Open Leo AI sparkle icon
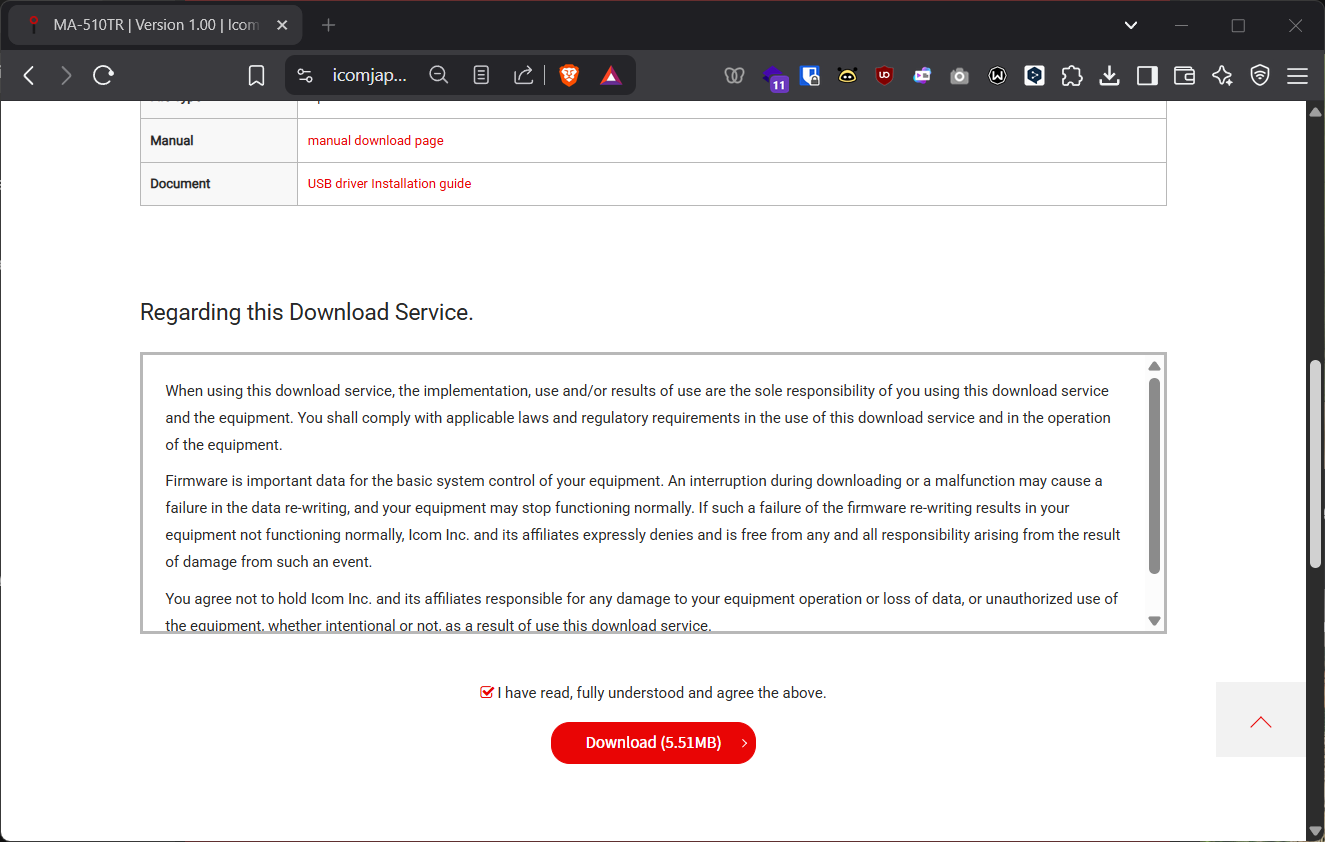This screenshot has width=1325, height=842. 1222,75
